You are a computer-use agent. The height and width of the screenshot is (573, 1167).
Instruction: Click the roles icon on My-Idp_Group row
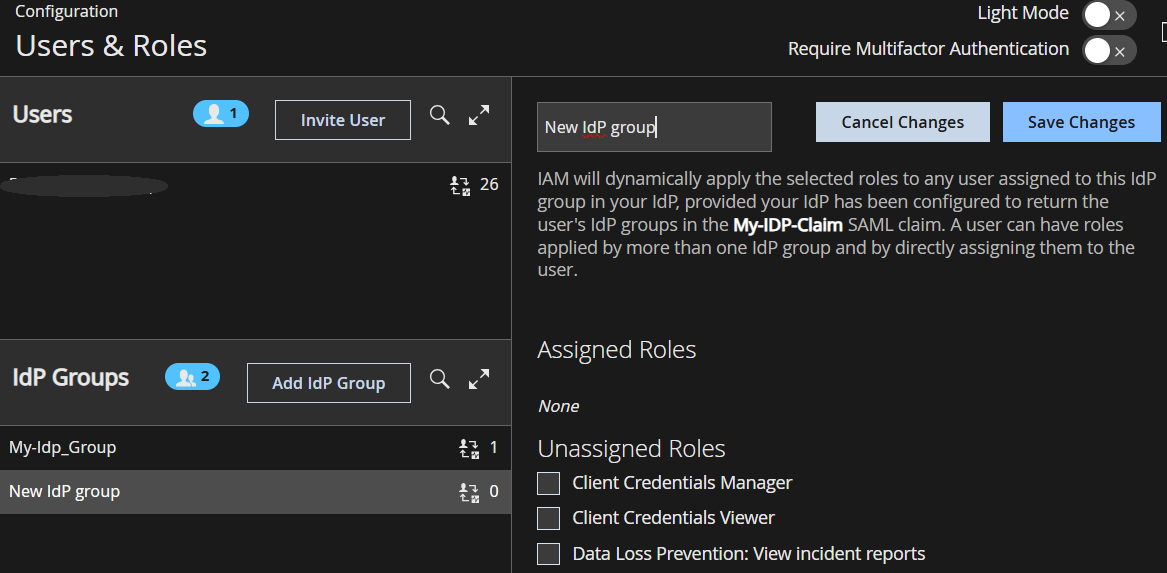pyautogui.click(x=469, y=449)
